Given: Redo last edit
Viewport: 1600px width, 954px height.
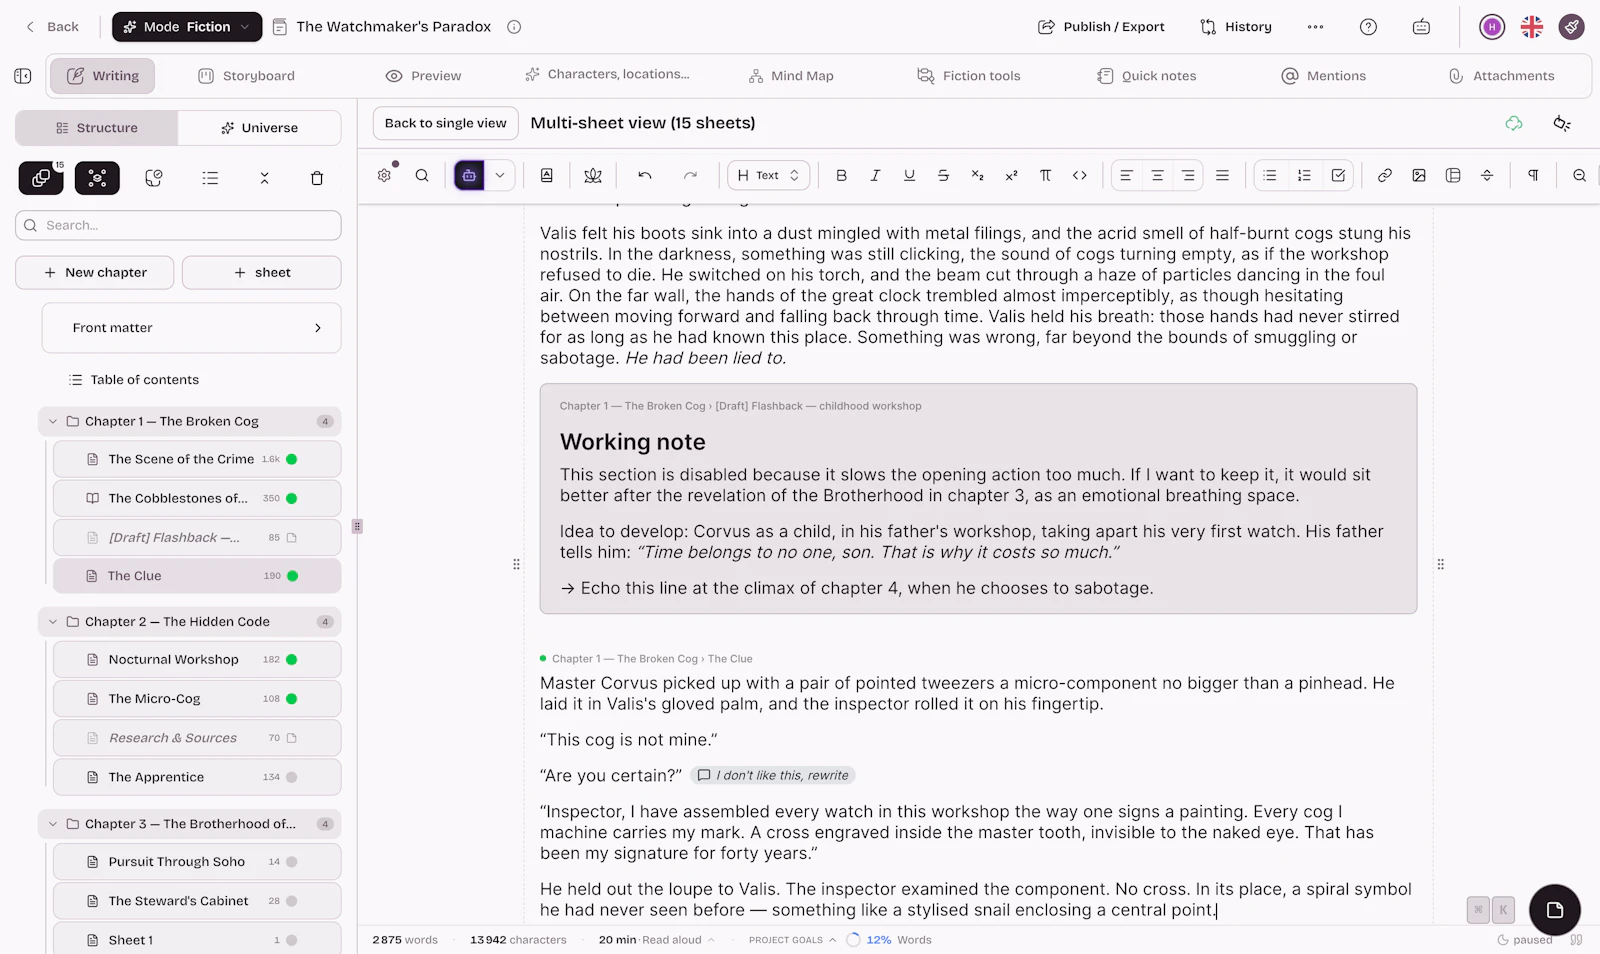Looking at the screenshot, I should pyautogui.click(x=690, y=175).
